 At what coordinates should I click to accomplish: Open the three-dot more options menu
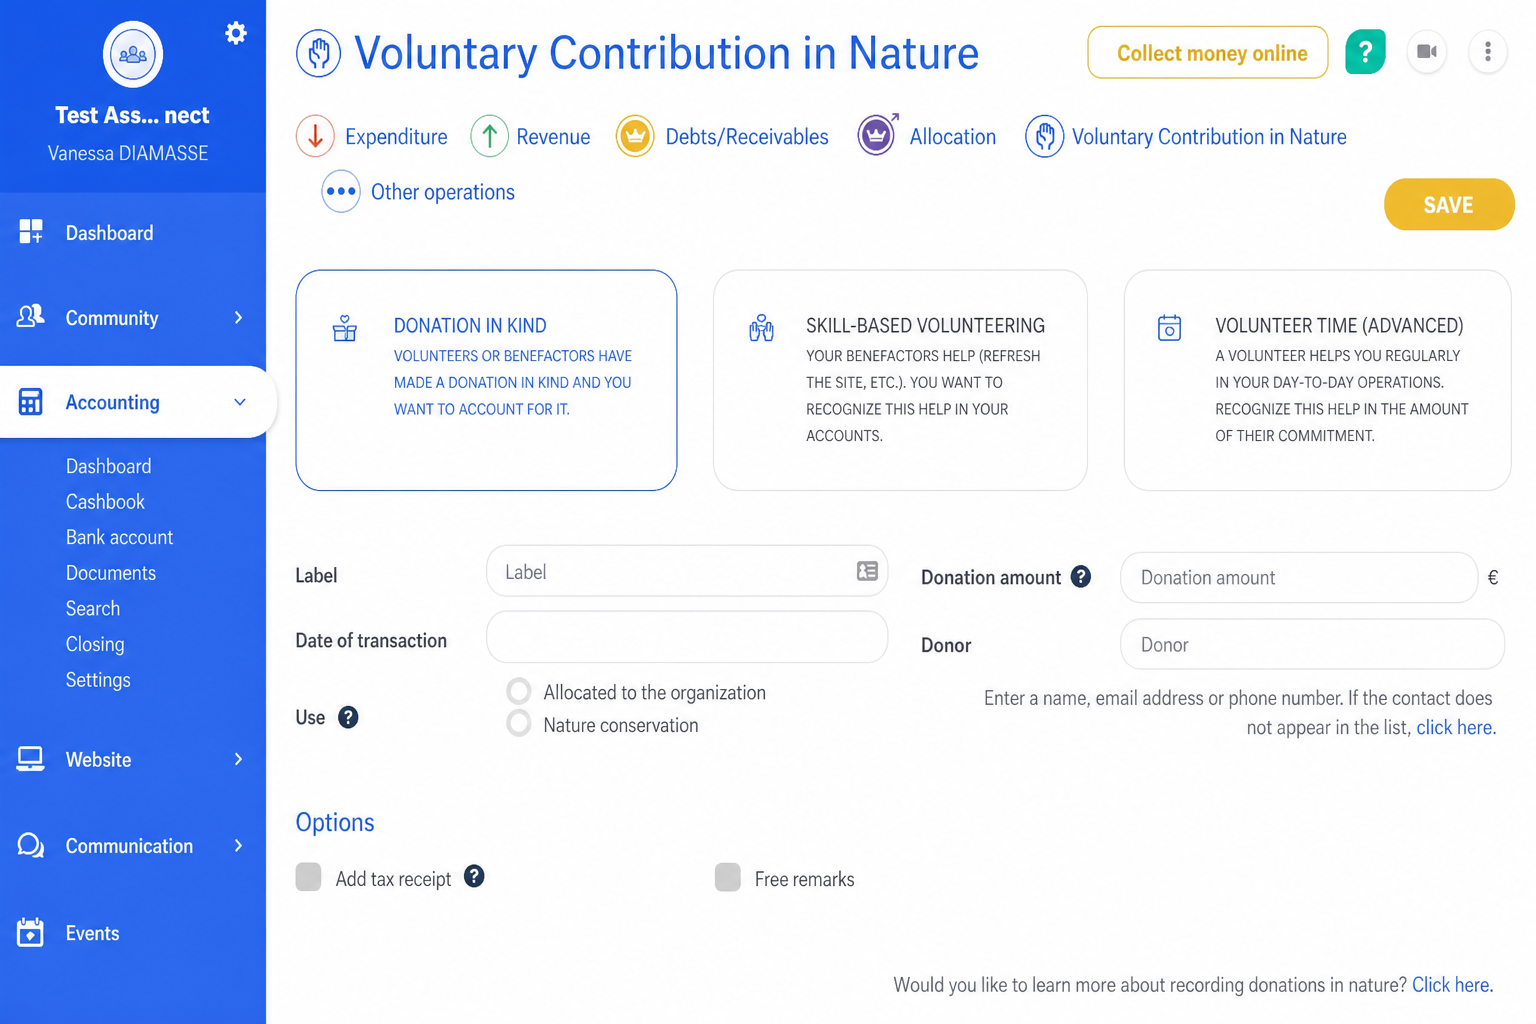pos(1488,52)
